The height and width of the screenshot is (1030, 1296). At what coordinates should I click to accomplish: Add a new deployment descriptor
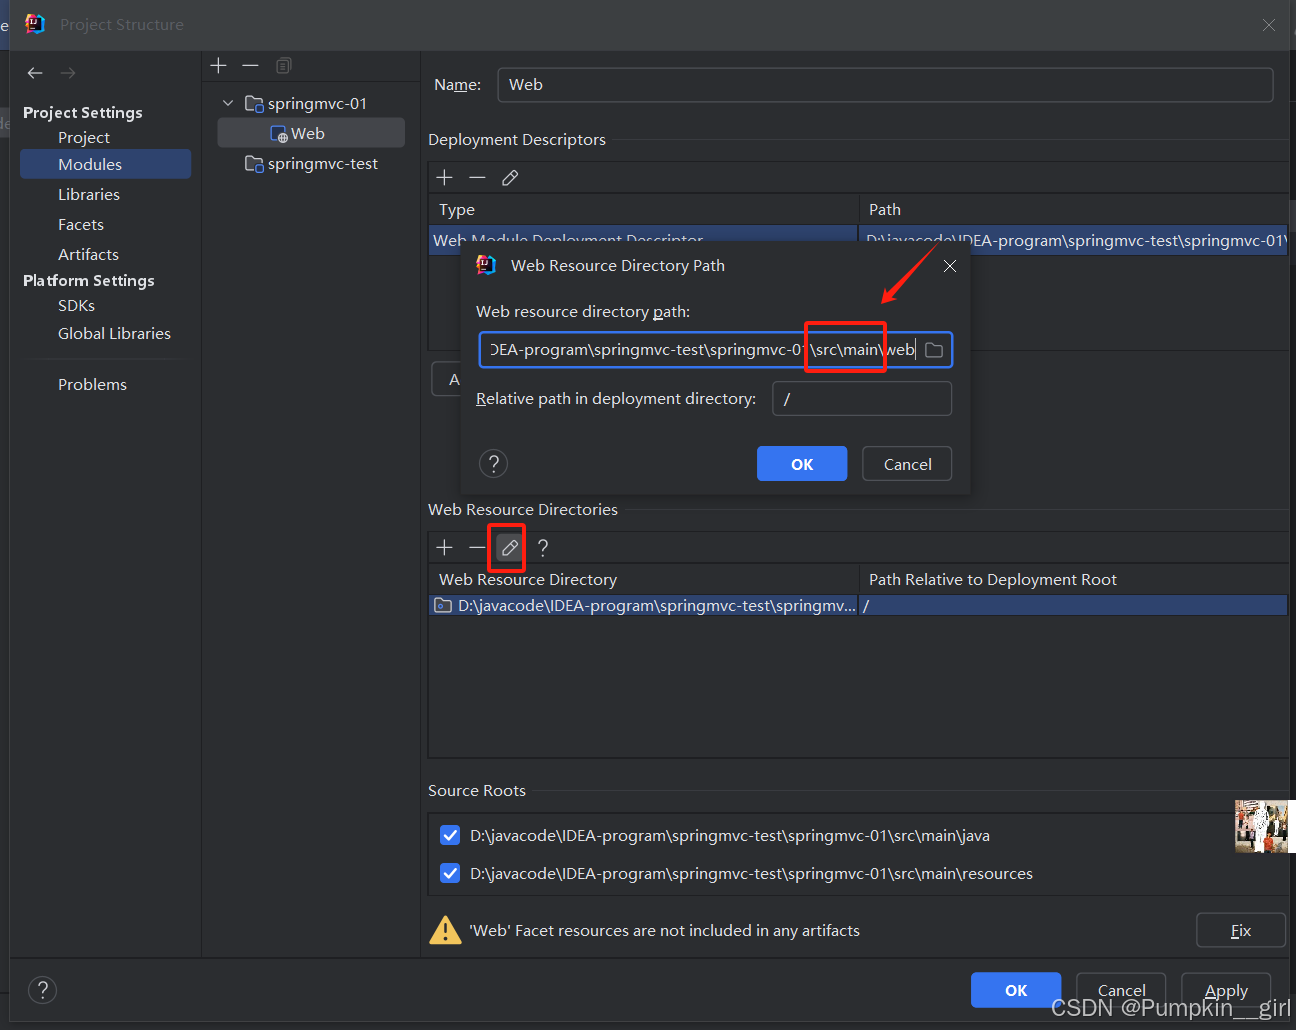tap(445, 178)
